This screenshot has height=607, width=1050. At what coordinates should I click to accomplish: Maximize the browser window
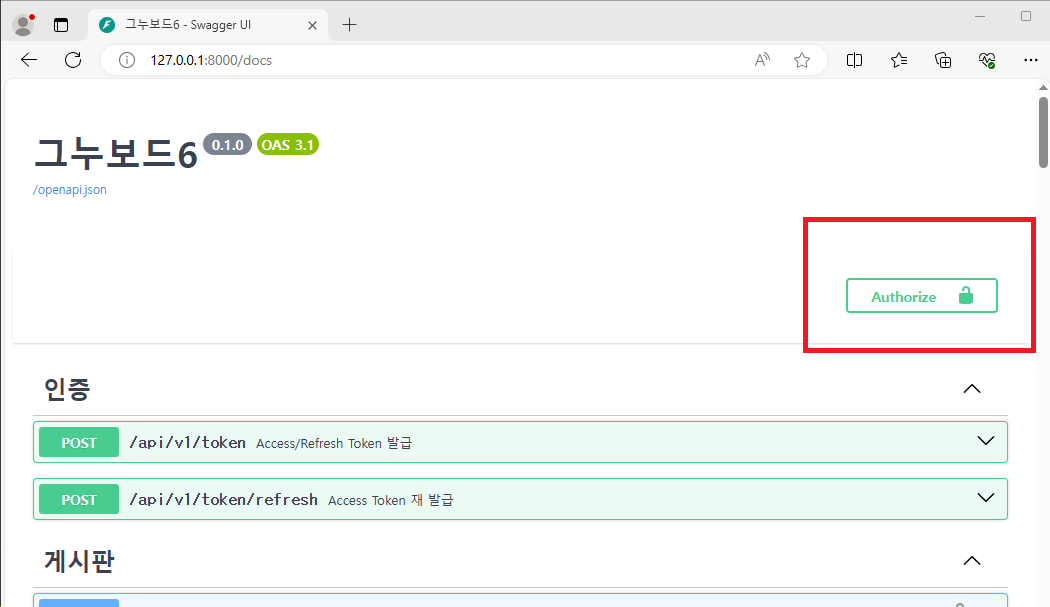(1026, 16)
